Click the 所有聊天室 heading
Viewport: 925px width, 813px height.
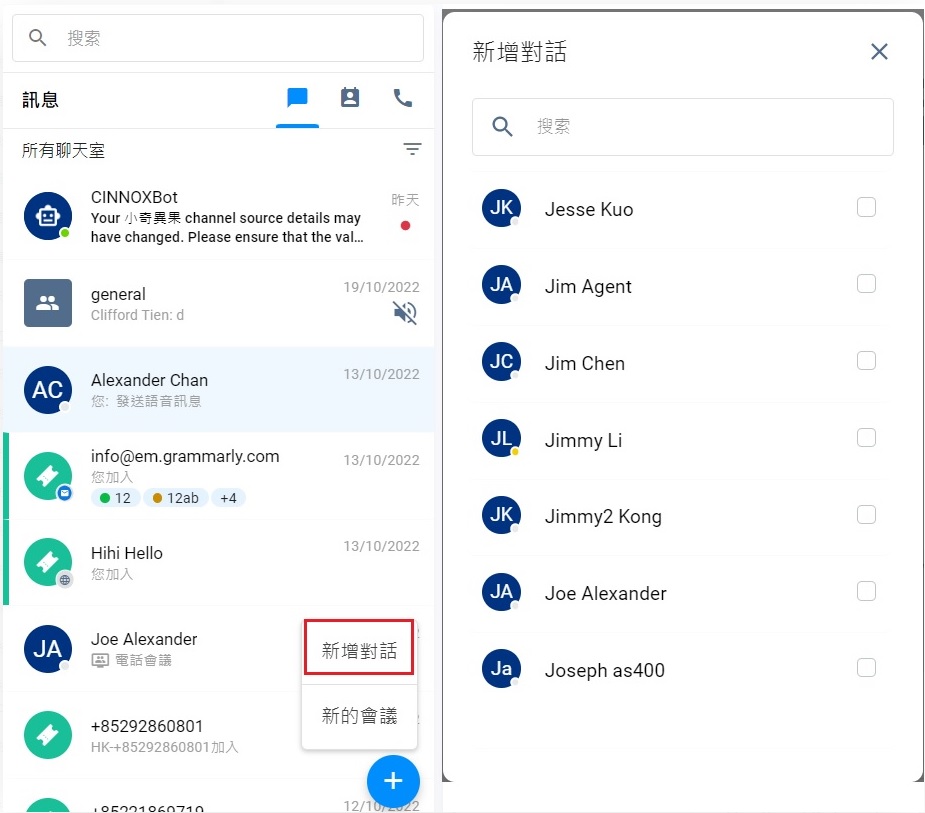coord(63,150)
